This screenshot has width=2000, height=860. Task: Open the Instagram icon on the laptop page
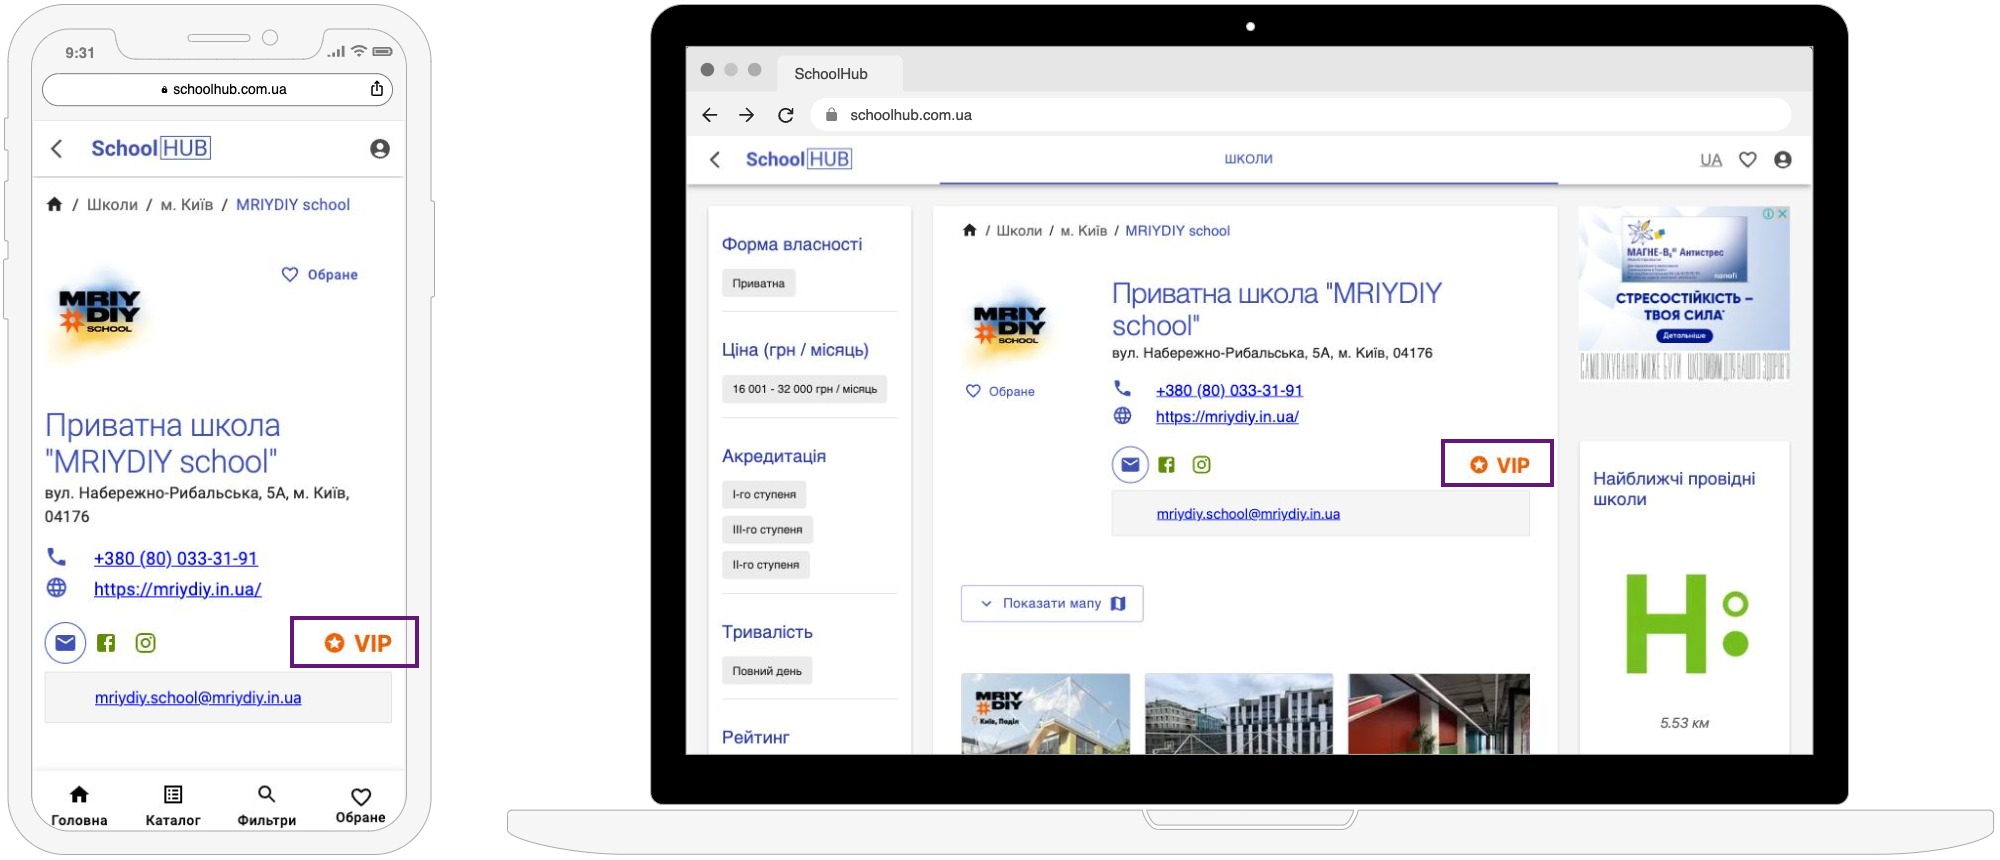click(1202, 464)
